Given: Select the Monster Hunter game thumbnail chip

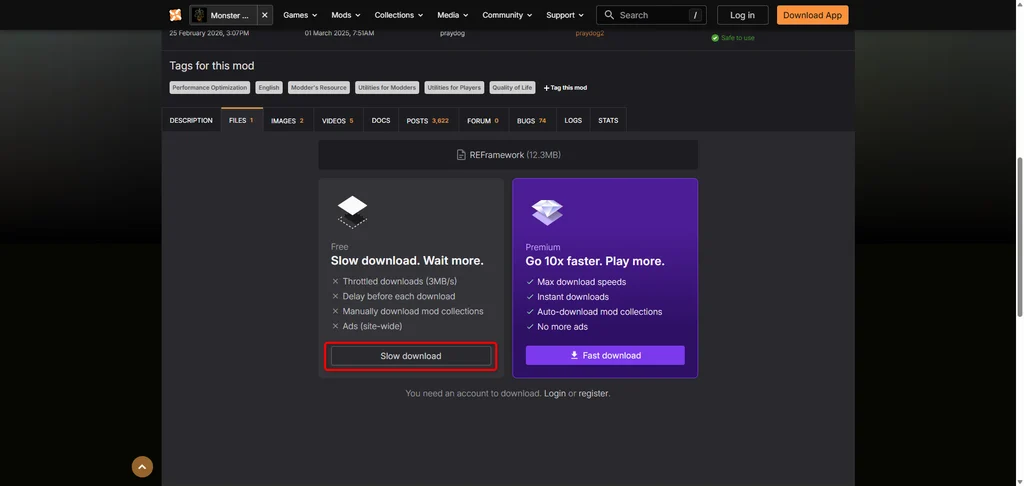Looking at the screenshot, I should coord(224,15).
